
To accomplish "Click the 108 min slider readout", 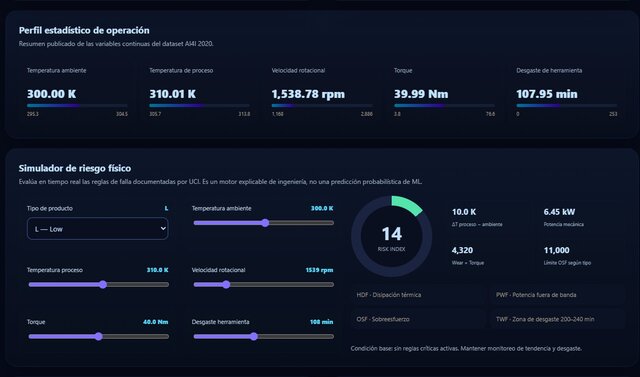I will (321, 322).
